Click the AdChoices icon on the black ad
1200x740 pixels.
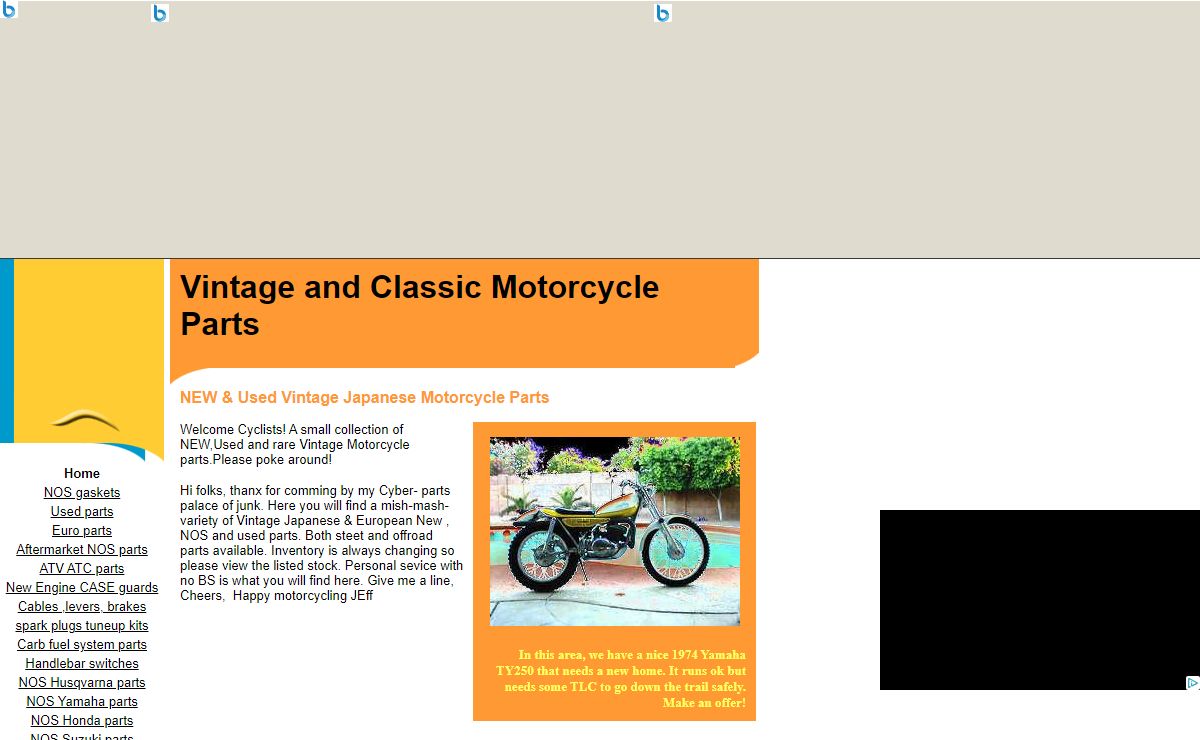pyautogui.click(x=1192, y=683)
